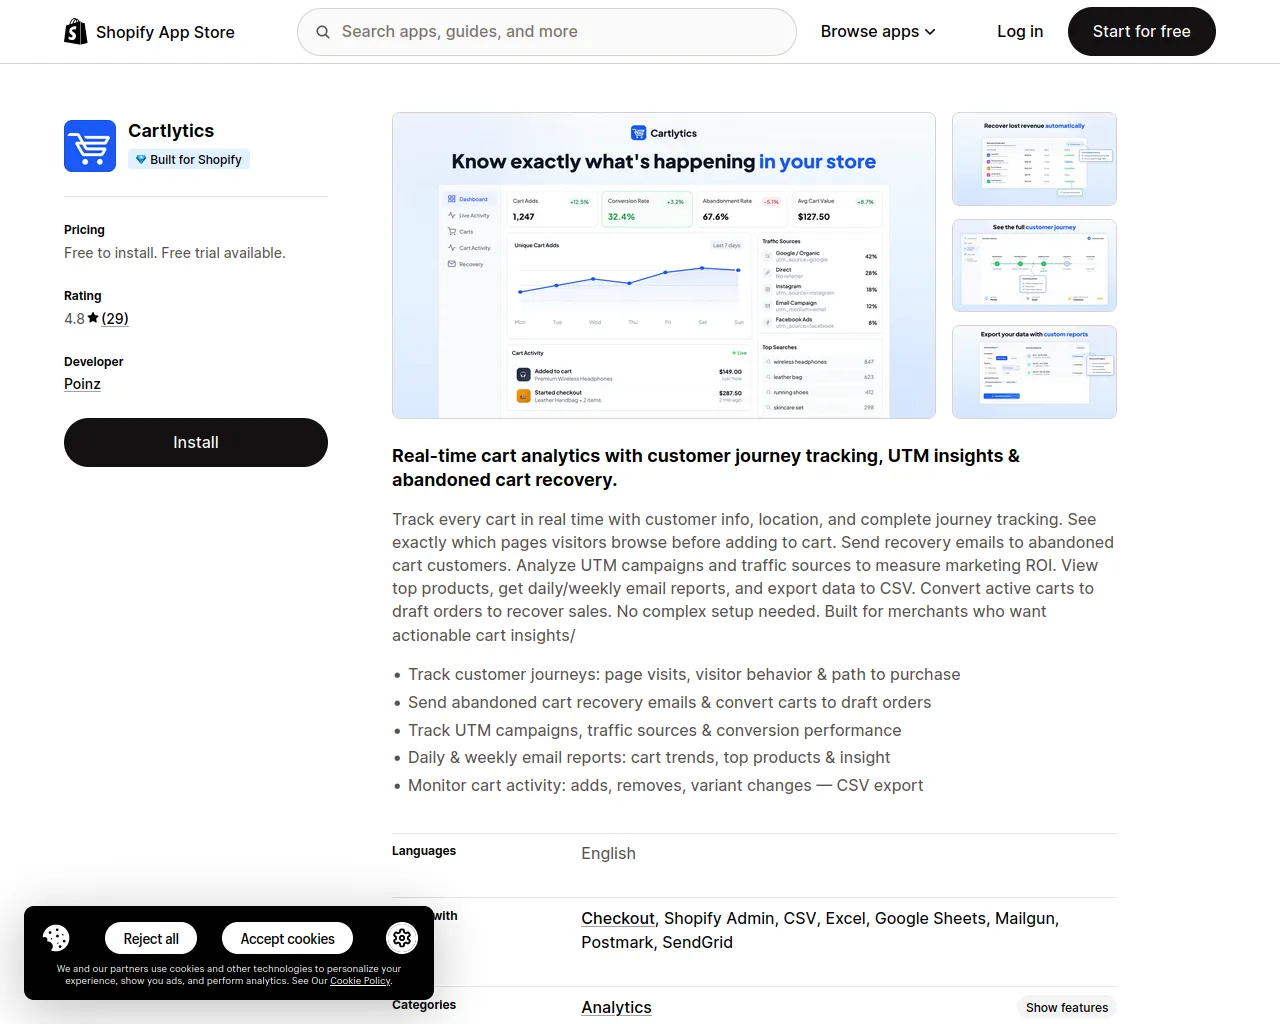Click the Shopify App Store logo
The image size is (1280, 1024).
click(x=148, y=31)
